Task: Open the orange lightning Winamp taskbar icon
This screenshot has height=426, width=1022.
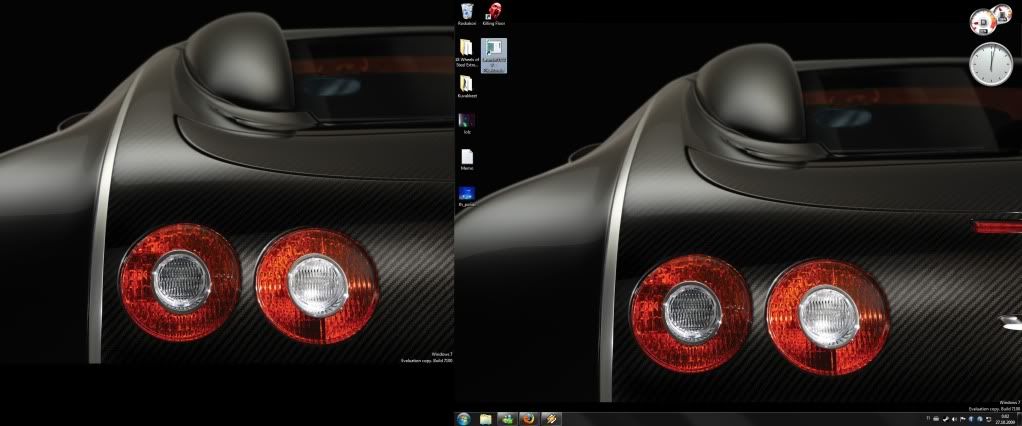Action: (x=550, y=418)
